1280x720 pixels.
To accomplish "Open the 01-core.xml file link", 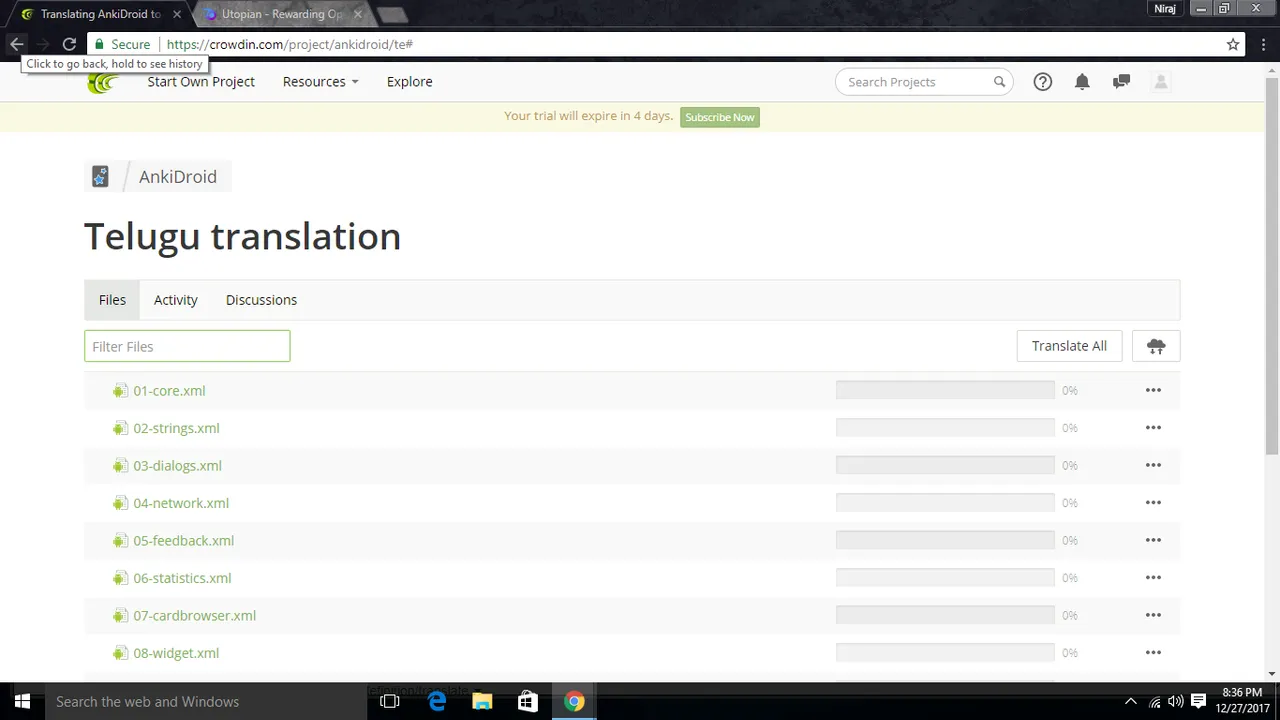I will point(169,391).
